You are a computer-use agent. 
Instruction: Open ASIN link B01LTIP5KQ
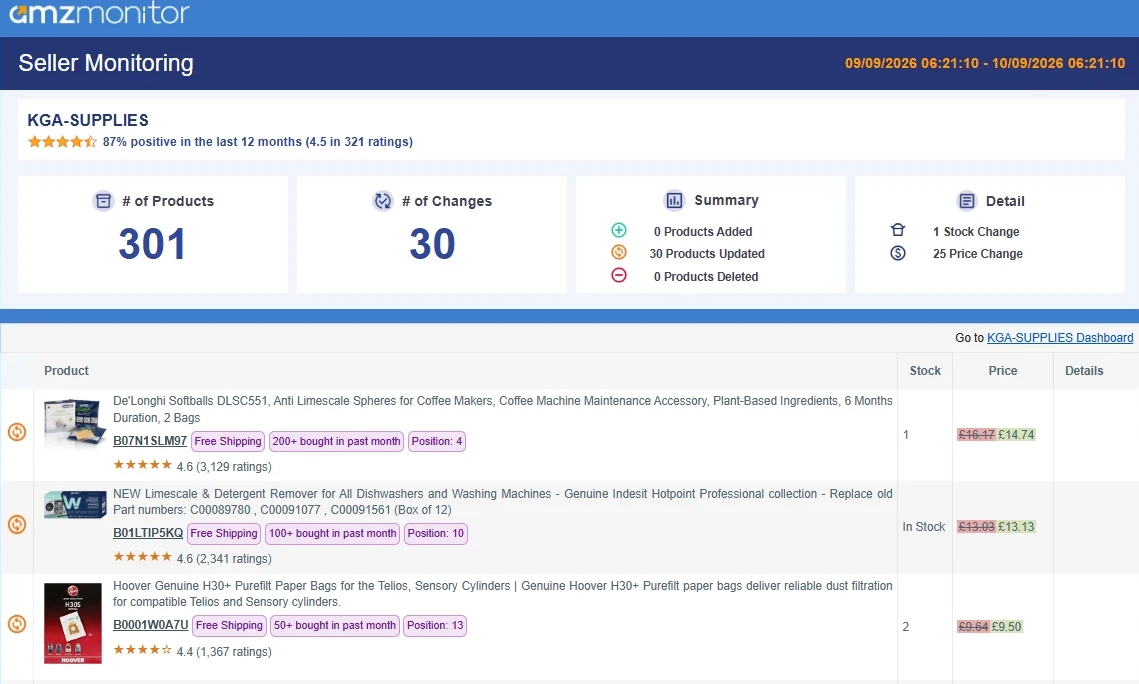click(x=148, y=533)
